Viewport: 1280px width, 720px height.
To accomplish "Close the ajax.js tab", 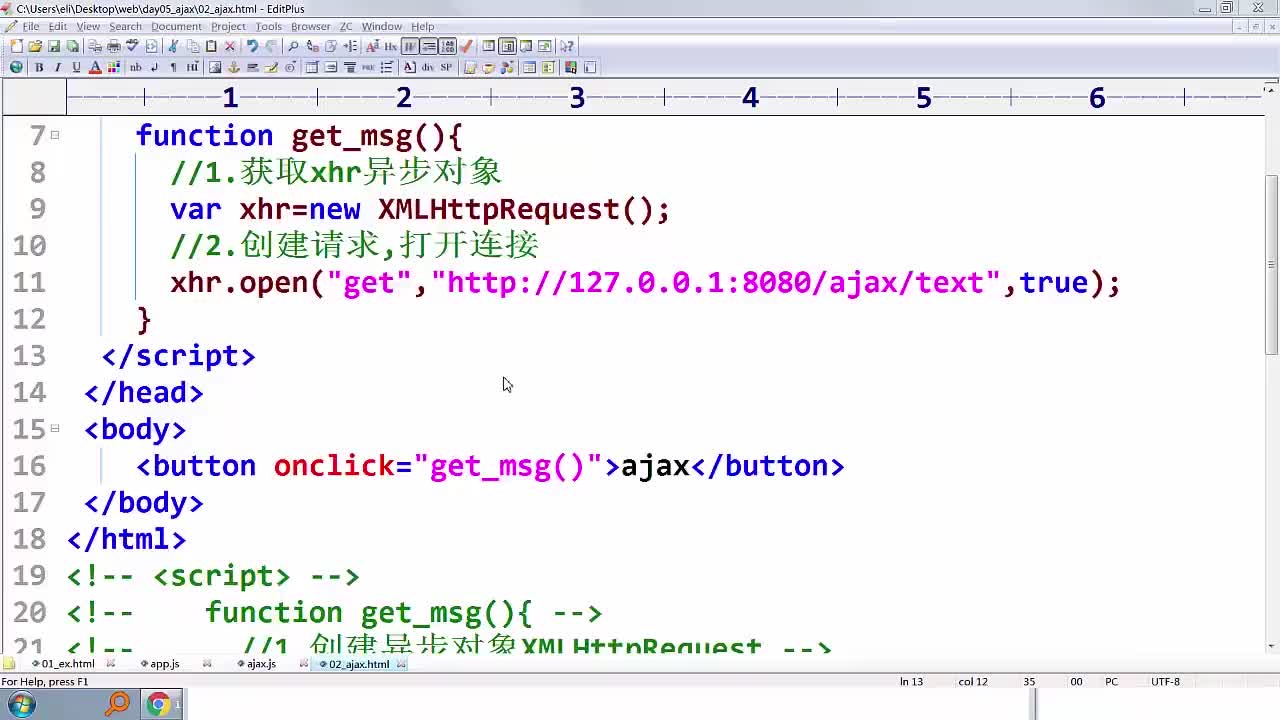I will [304, 663].
